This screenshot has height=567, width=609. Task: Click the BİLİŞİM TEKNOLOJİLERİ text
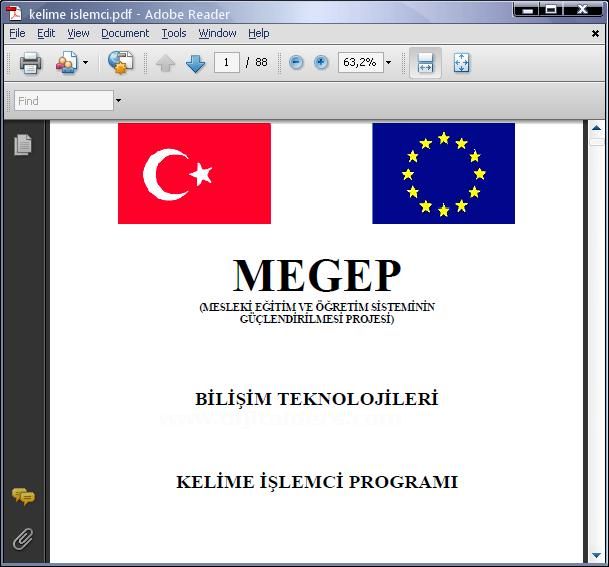pyautogui.click(x=317, y=399)
